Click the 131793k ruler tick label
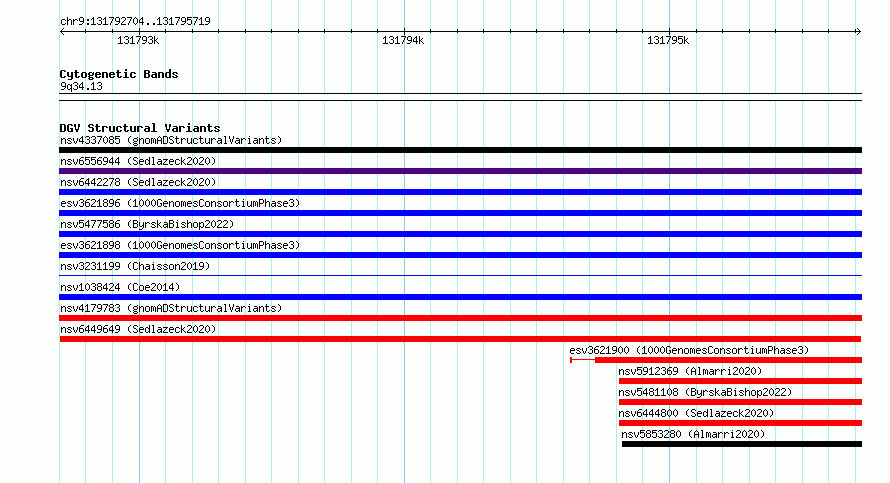 (x=138, y=41)
